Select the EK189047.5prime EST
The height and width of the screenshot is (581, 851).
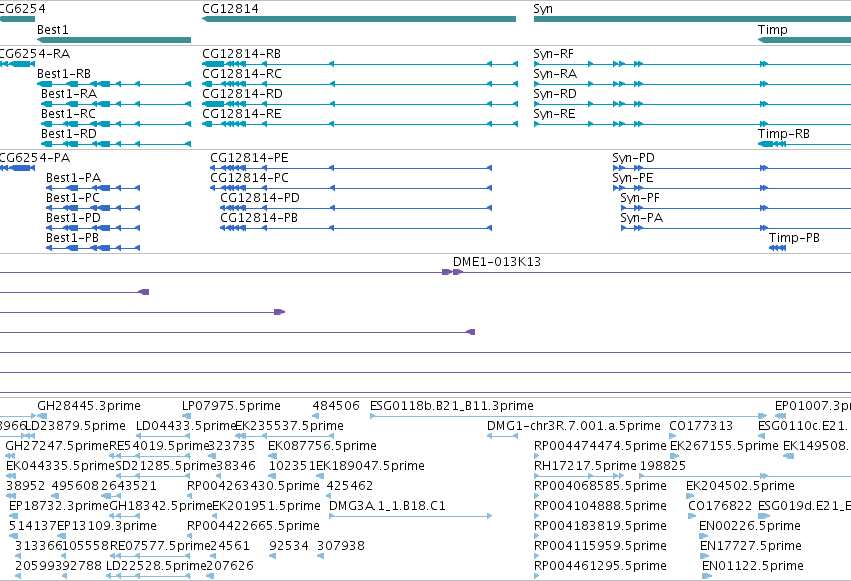[320, 476]
